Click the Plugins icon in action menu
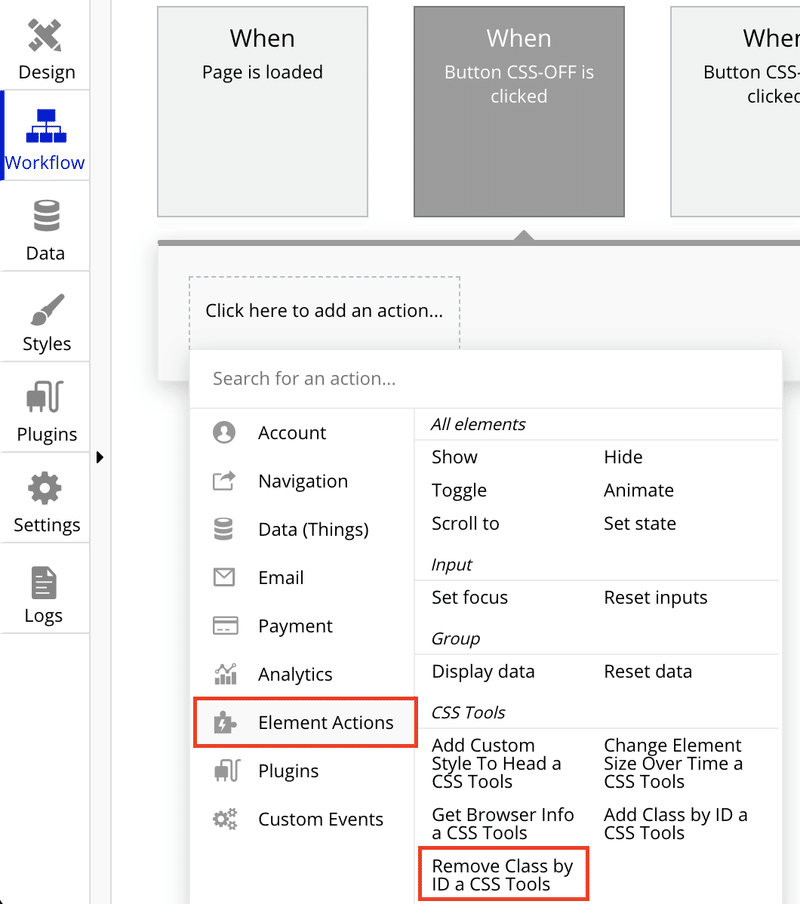The height and width of the screenshot is (904, 800). 227,770
